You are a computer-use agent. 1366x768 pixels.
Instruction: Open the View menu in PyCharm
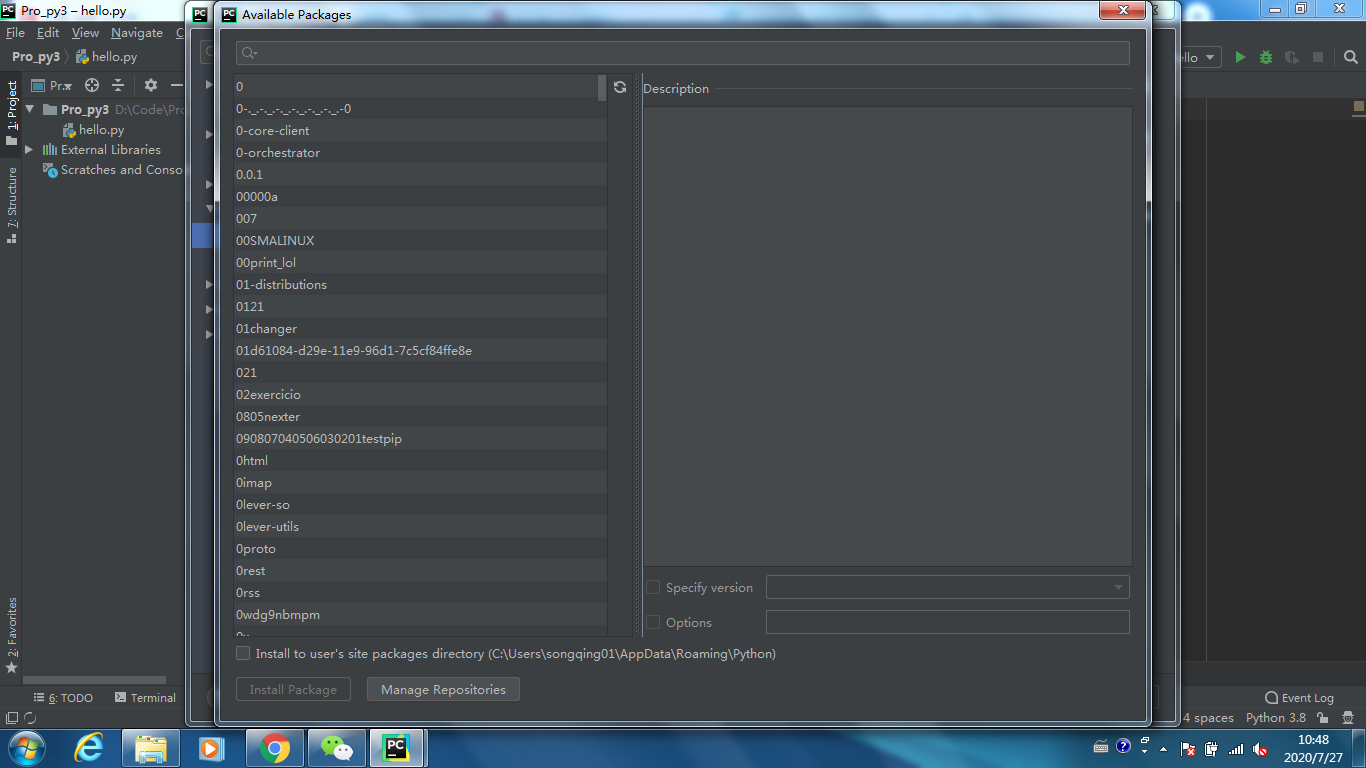click(85, 33)
